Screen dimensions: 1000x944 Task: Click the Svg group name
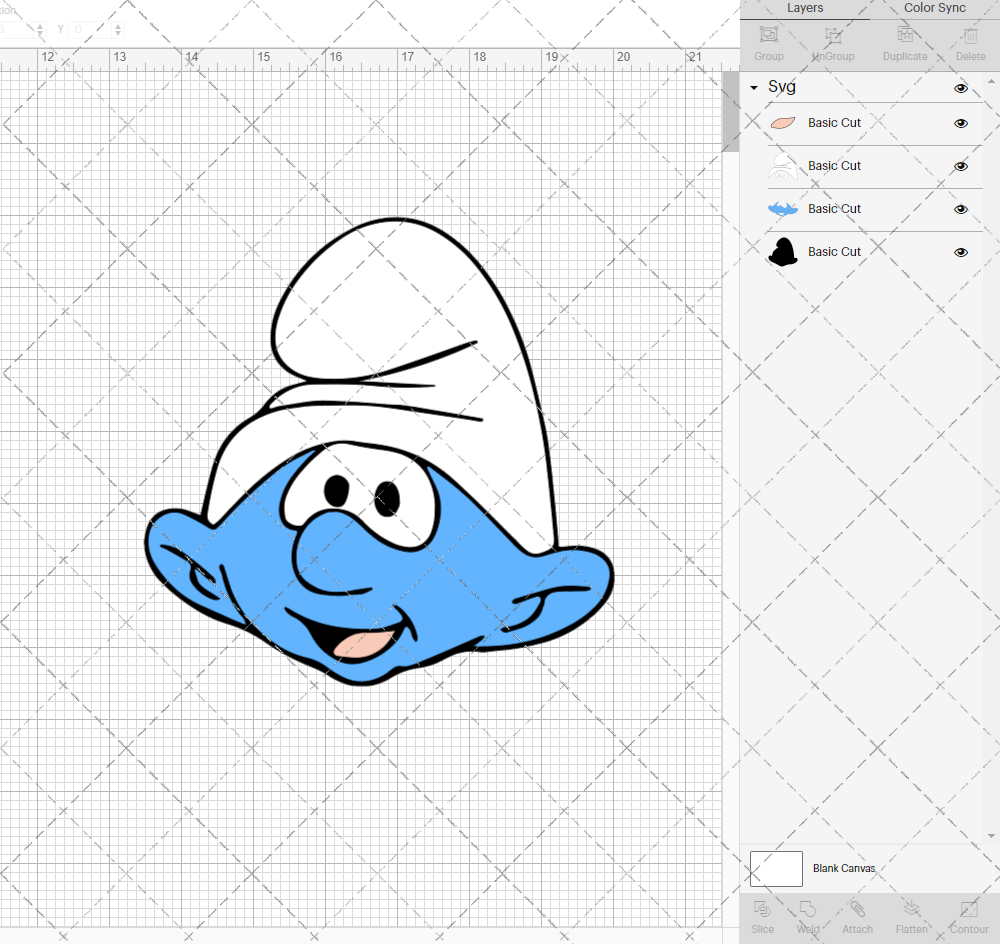pyautogui.click(x=782, y=87)
